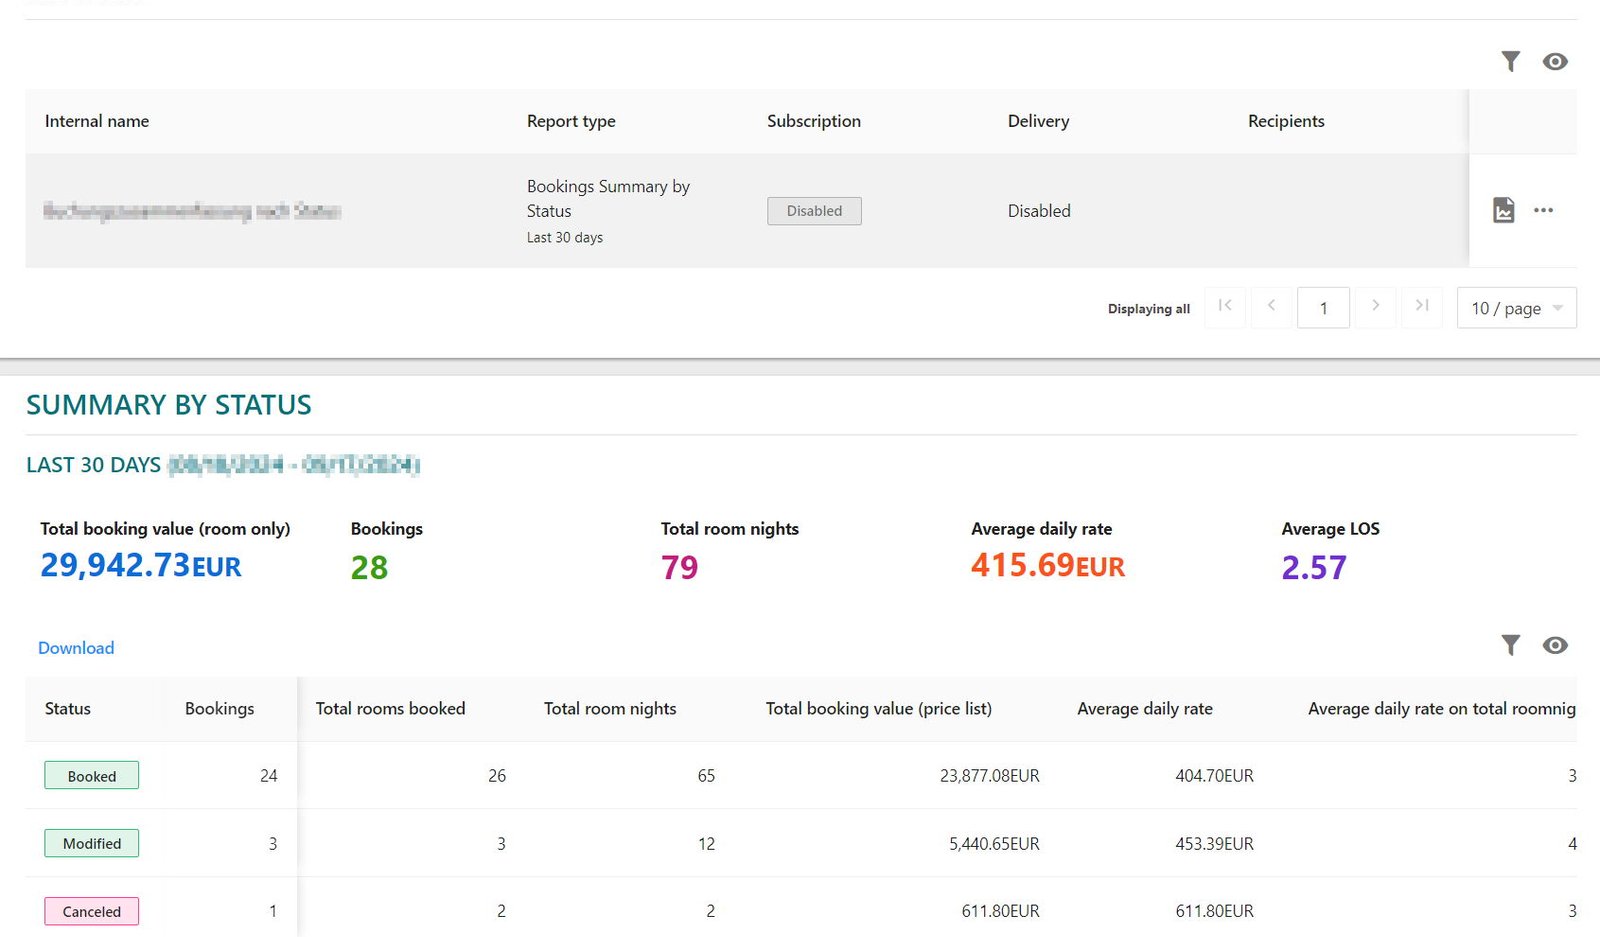The width and height of the screenshot is (1600, 937).
Task: Click the 26 rooms booked cell in Booked row
Action: [x=497, y=776]
